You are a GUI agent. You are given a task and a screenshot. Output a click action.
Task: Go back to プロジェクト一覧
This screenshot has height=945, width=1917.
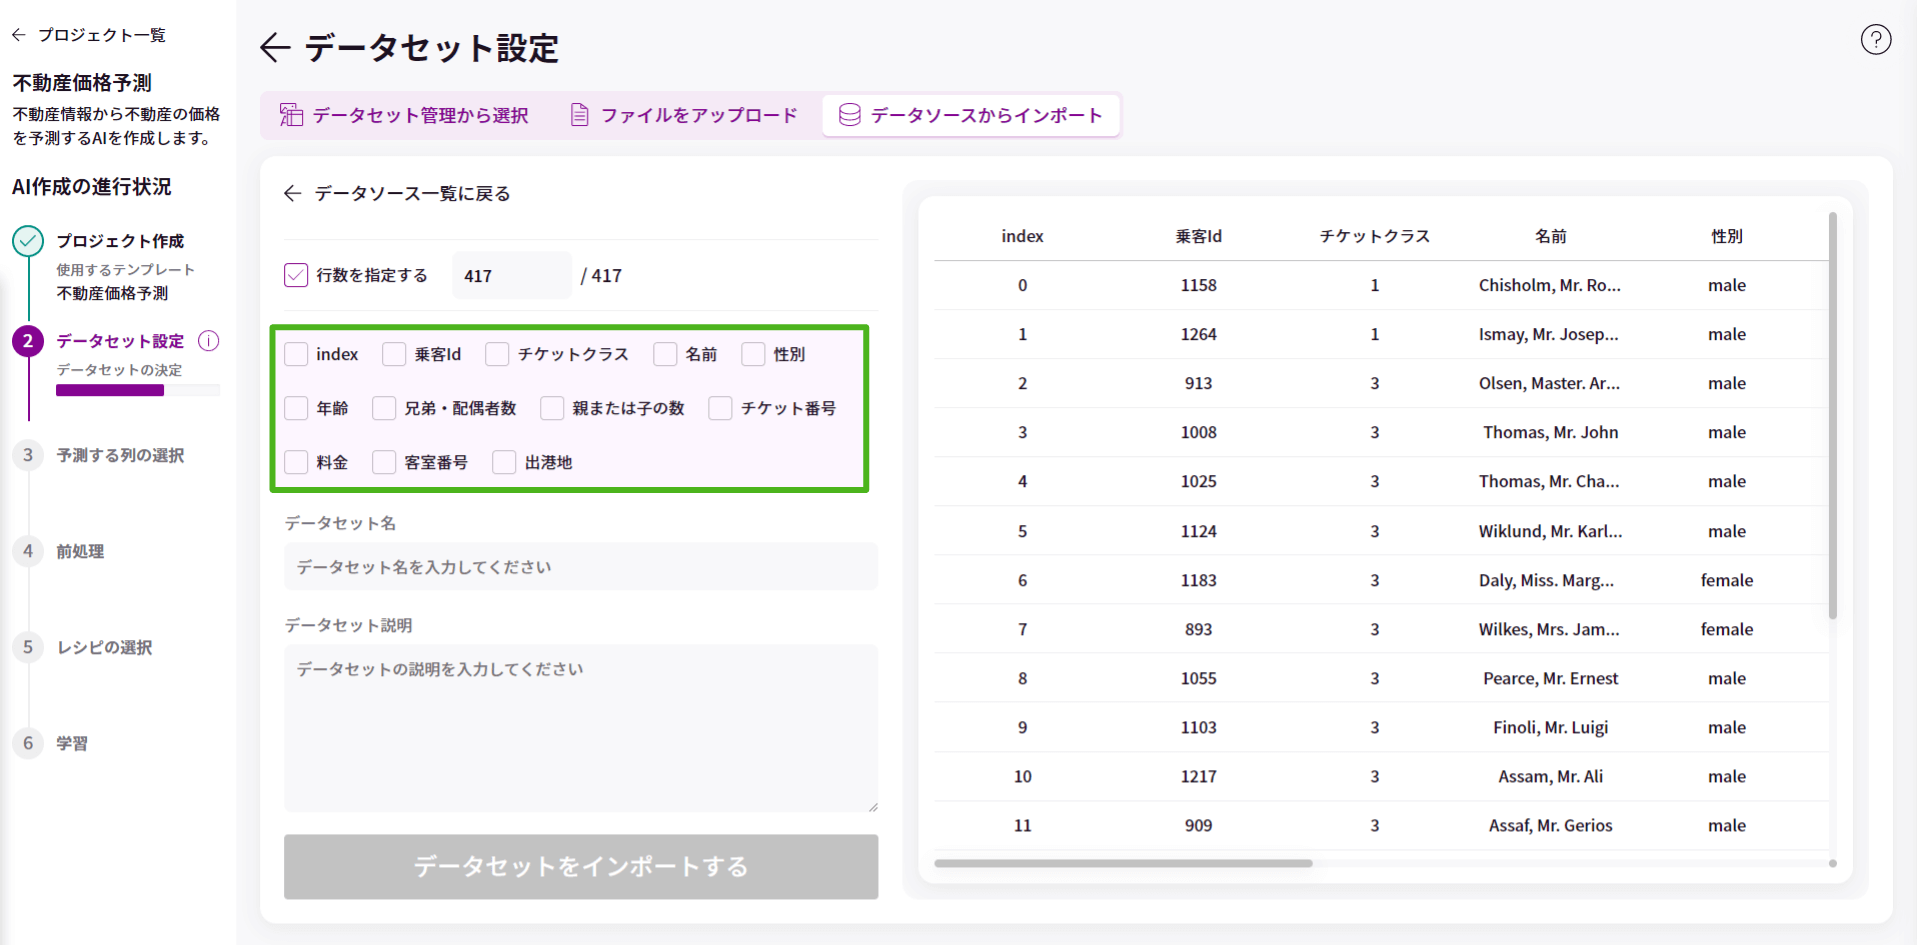(89, 35)
